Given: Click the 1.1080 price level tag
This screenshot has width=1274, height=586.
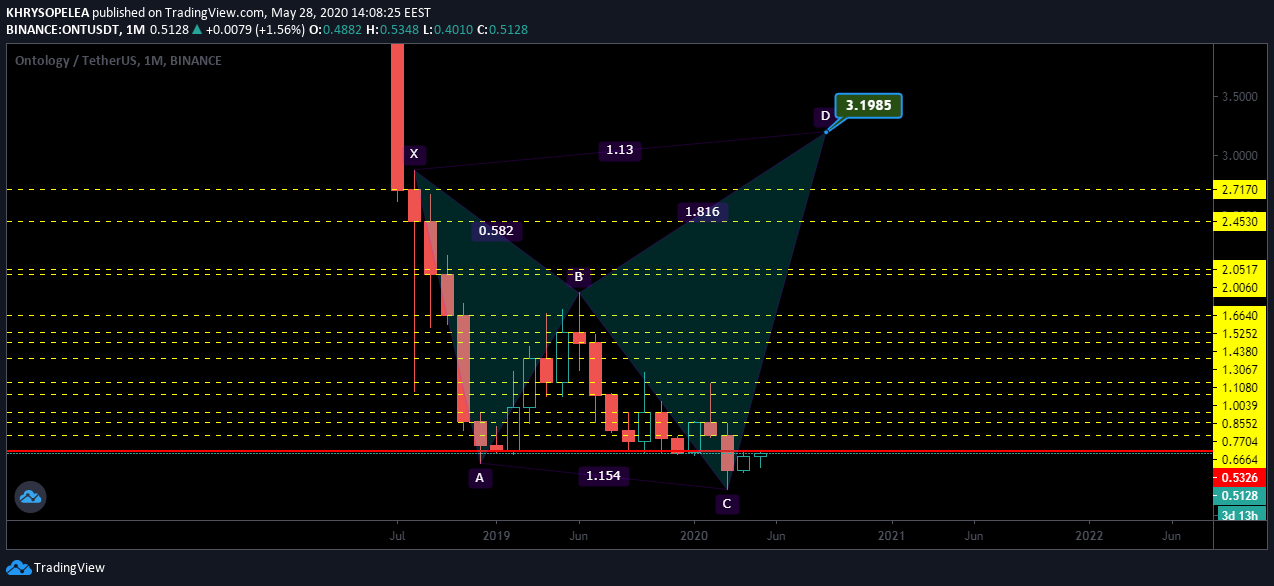Looking at the screenshot, I should pyautogui.click(x=1241, y=387).
